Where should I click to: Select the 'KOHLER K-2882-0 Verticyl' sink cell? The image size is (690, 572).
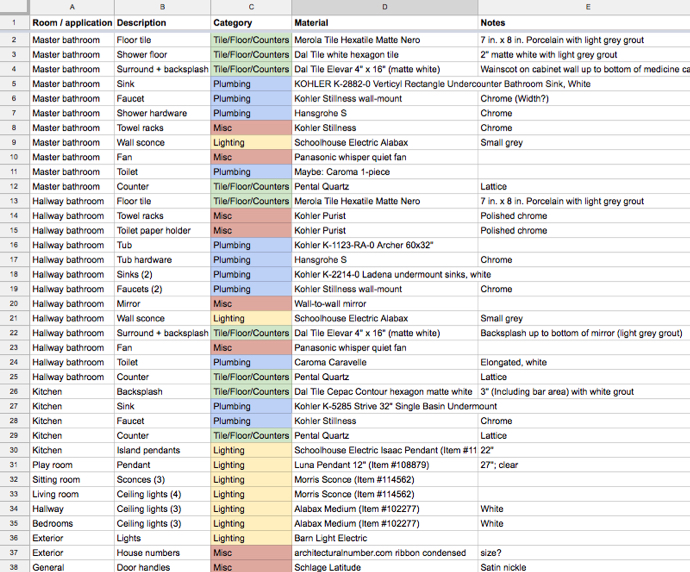[385, 84]
